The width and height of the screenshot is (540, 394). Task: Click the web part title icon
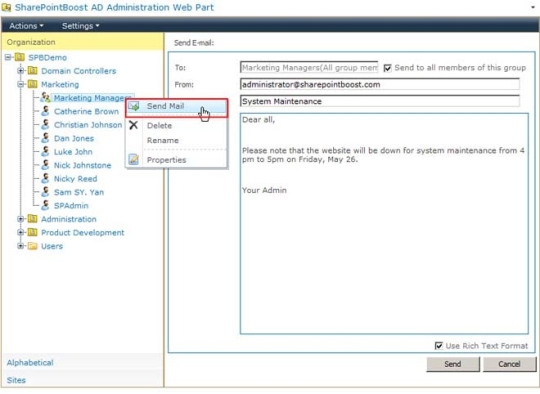pyautogui.click(x=6, y=7)
